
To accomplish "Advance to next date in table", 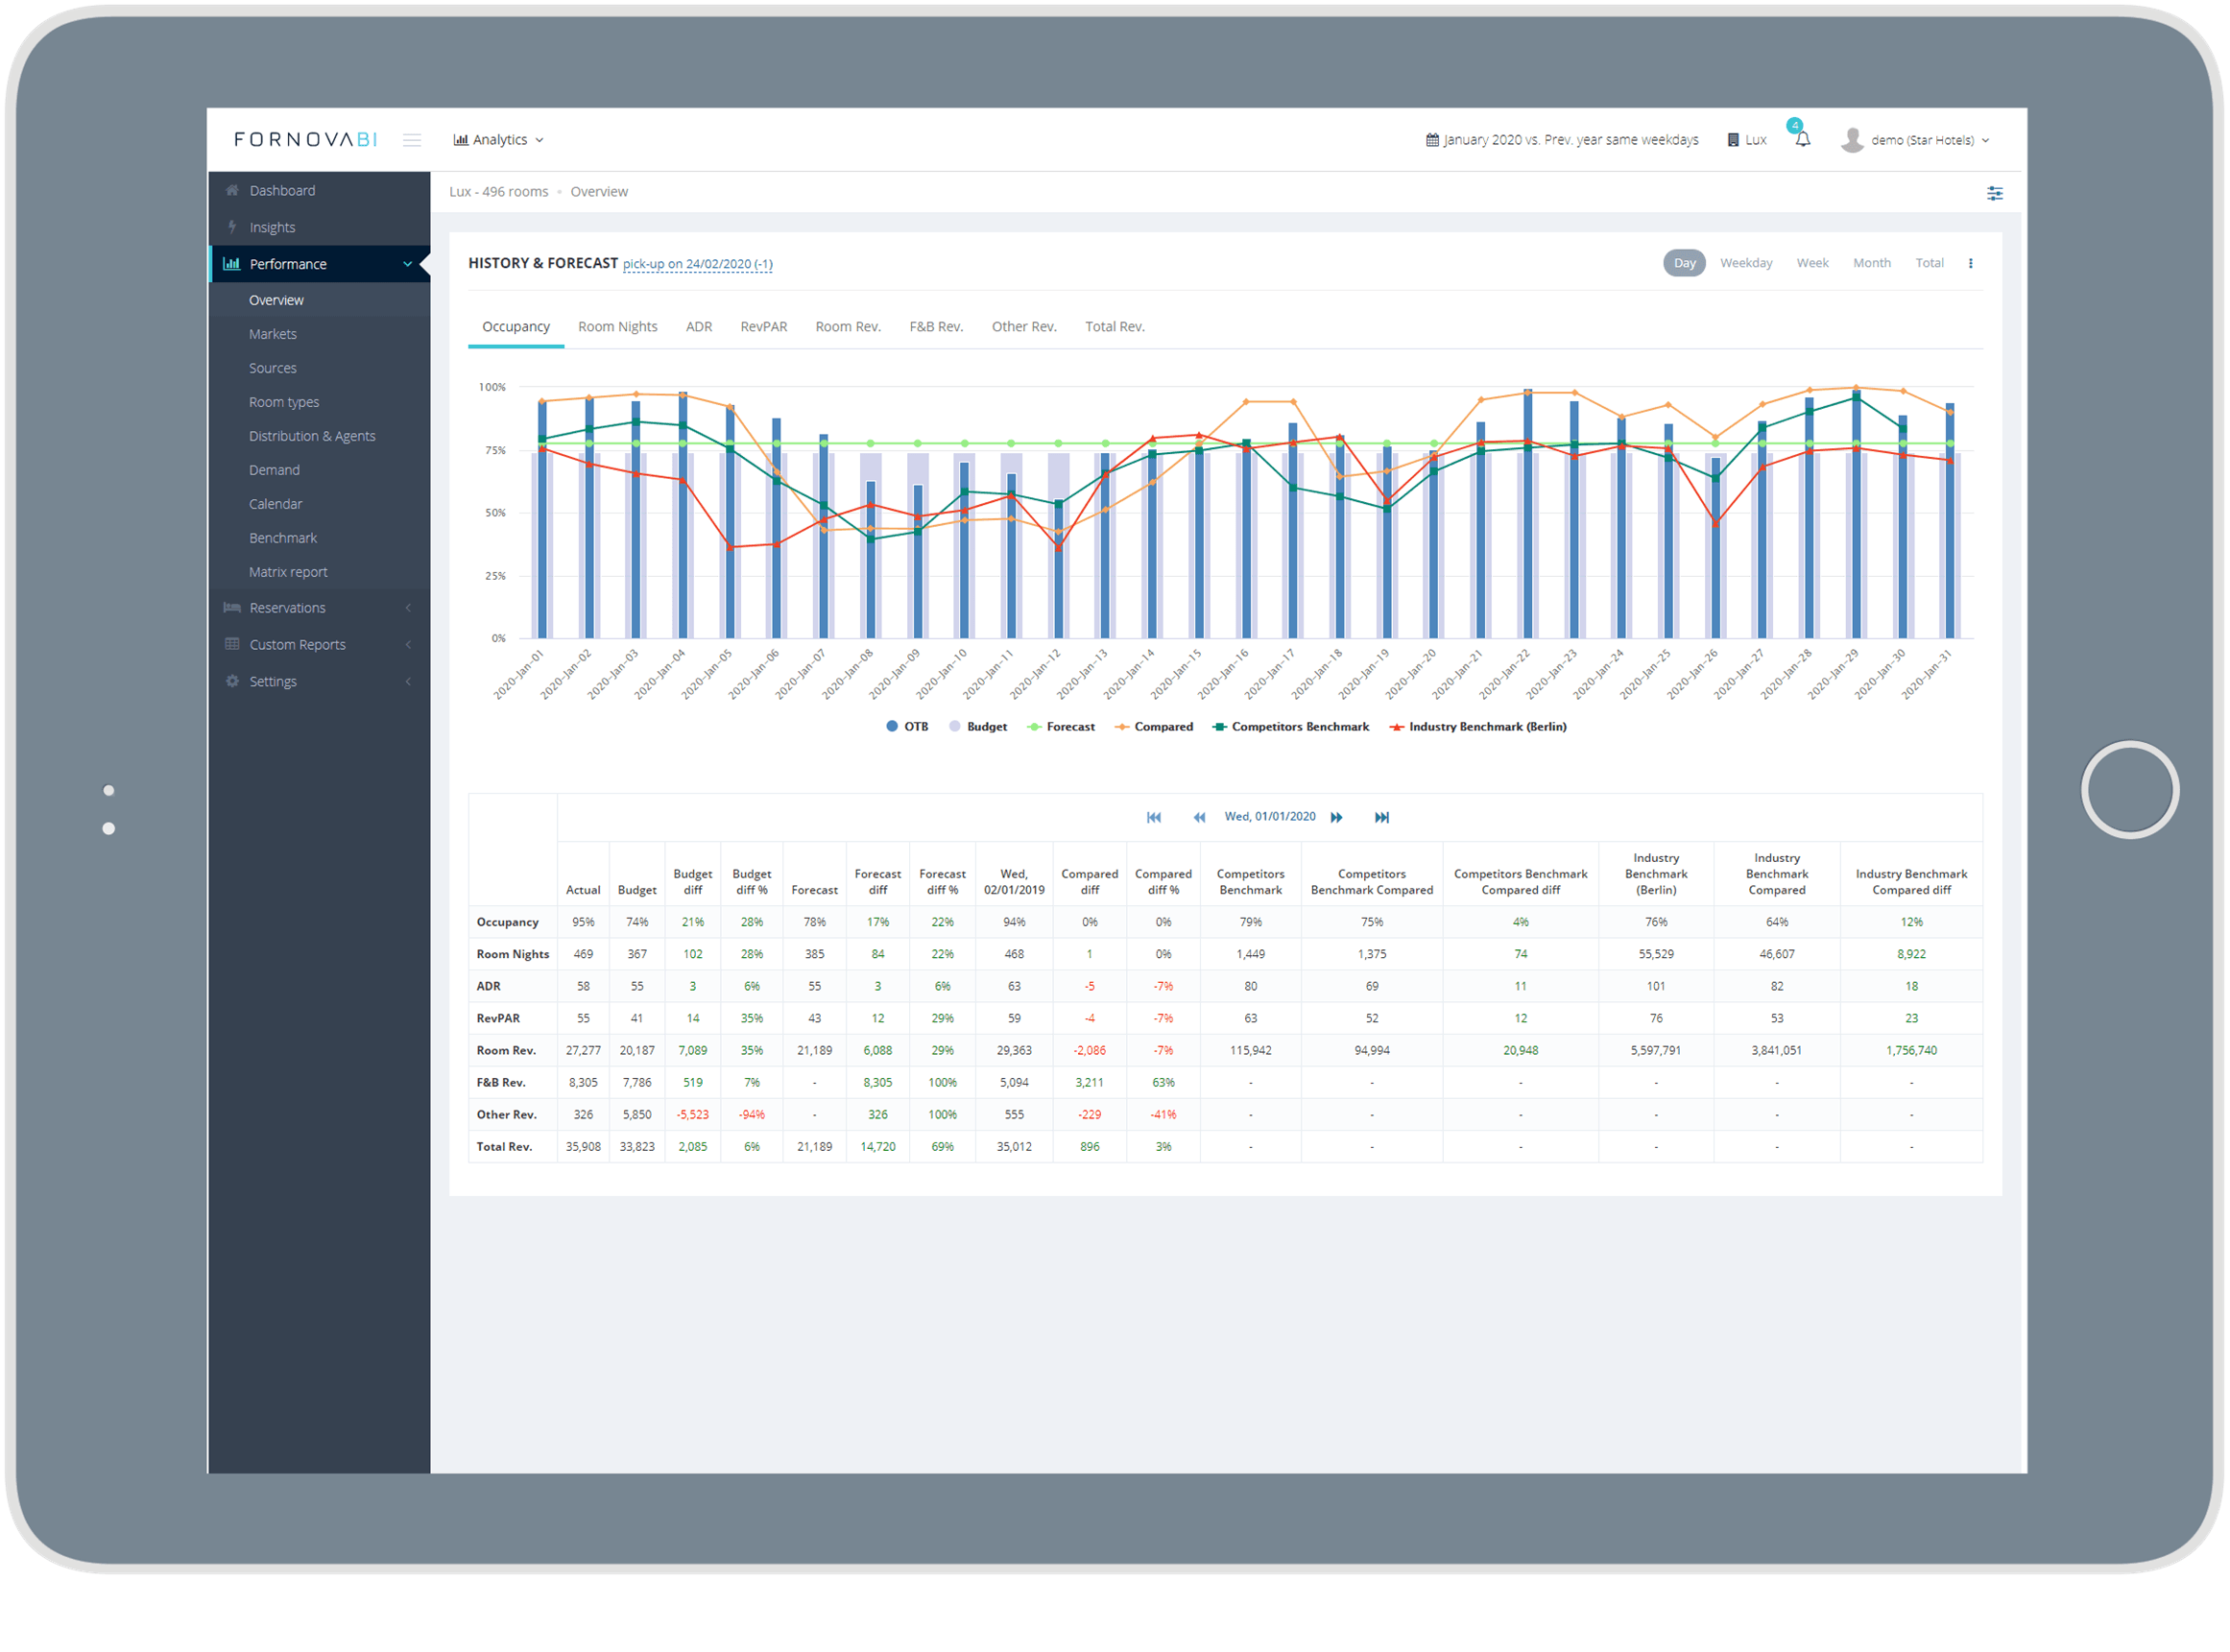I will point(1336,817).
